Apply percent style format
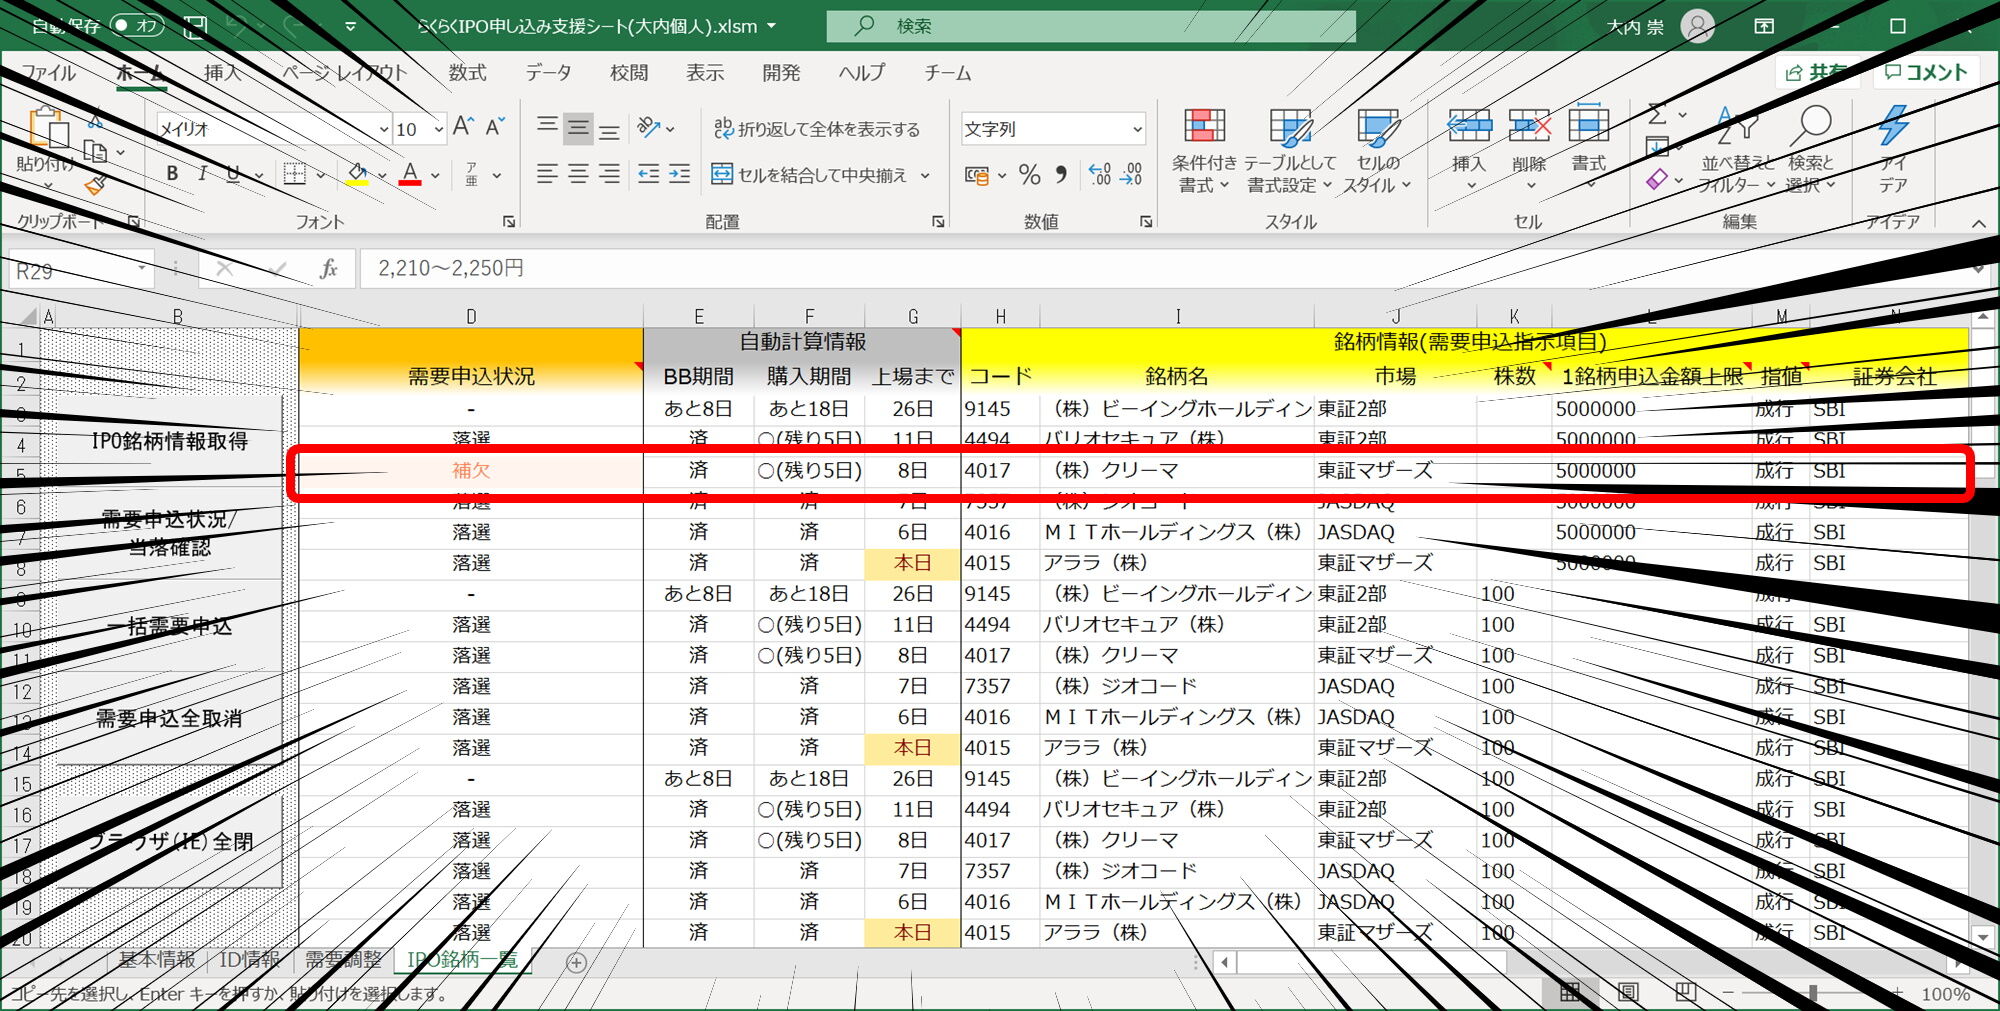2000x1011 pixels. (x=1030, y=175)
